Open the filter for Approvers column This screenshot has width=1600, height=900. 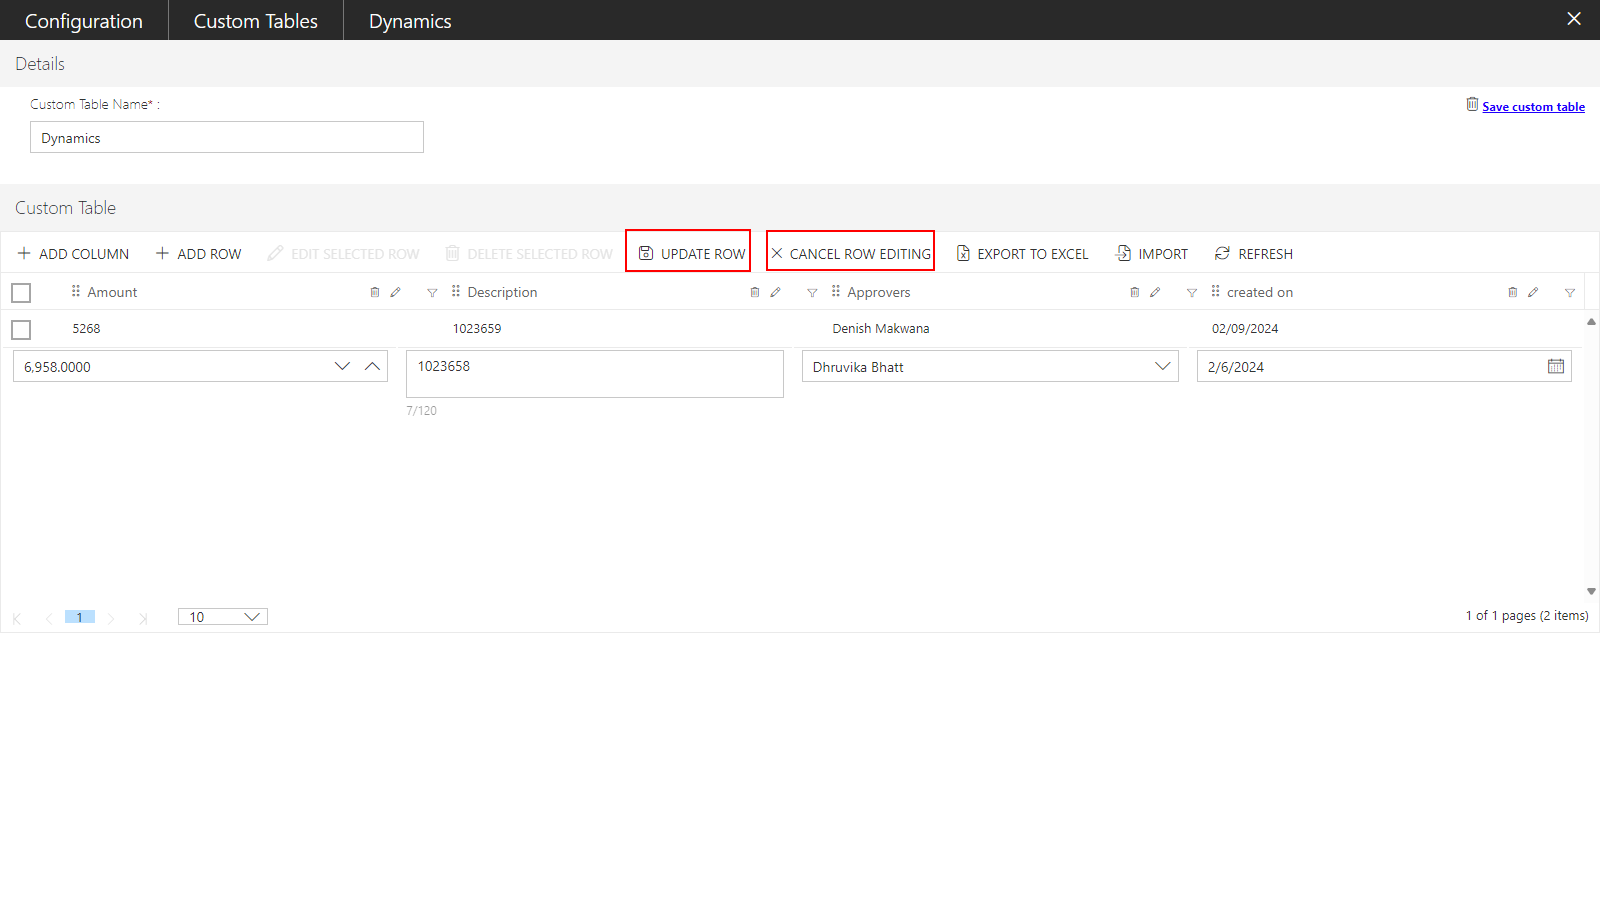pos(1192,293)
